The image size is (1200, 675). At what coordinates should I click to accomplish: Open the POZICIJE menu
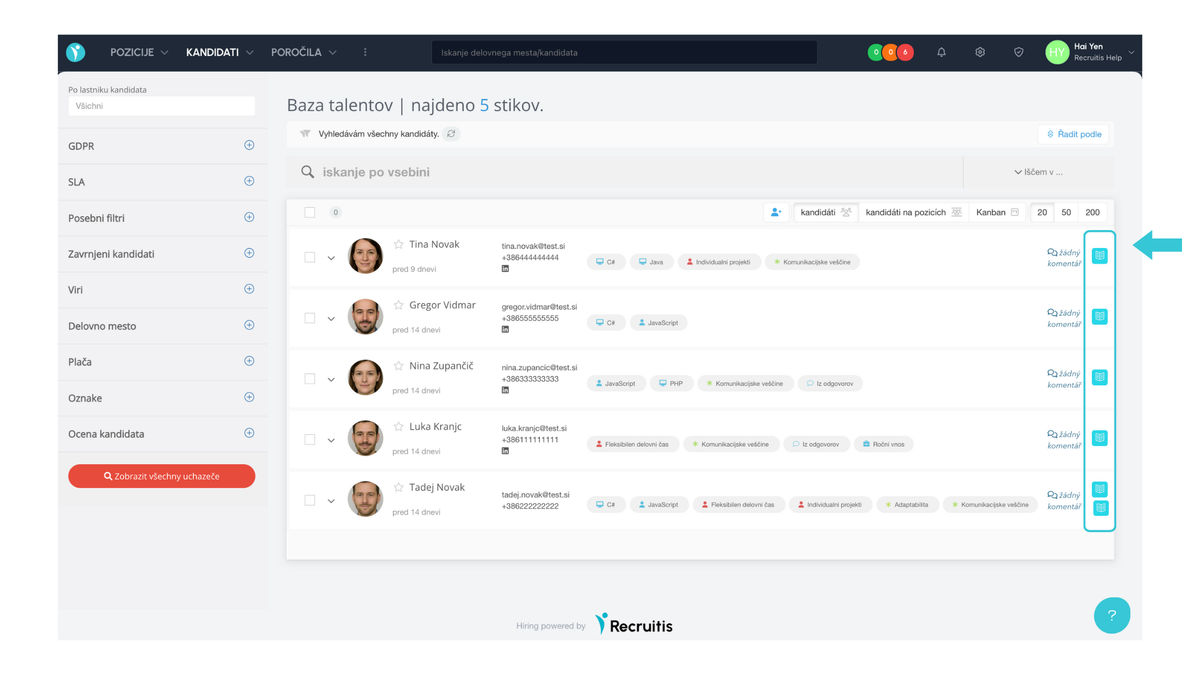coord(139,52)
